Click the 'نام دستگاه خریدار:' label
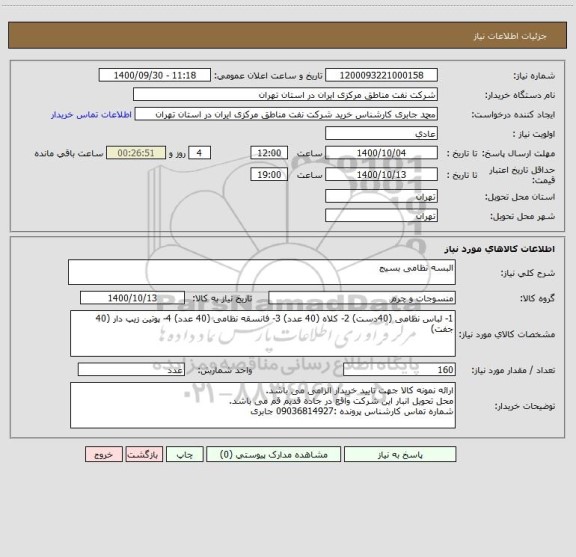The height and width of the screenshot is (557, 576). click(520, 95)
